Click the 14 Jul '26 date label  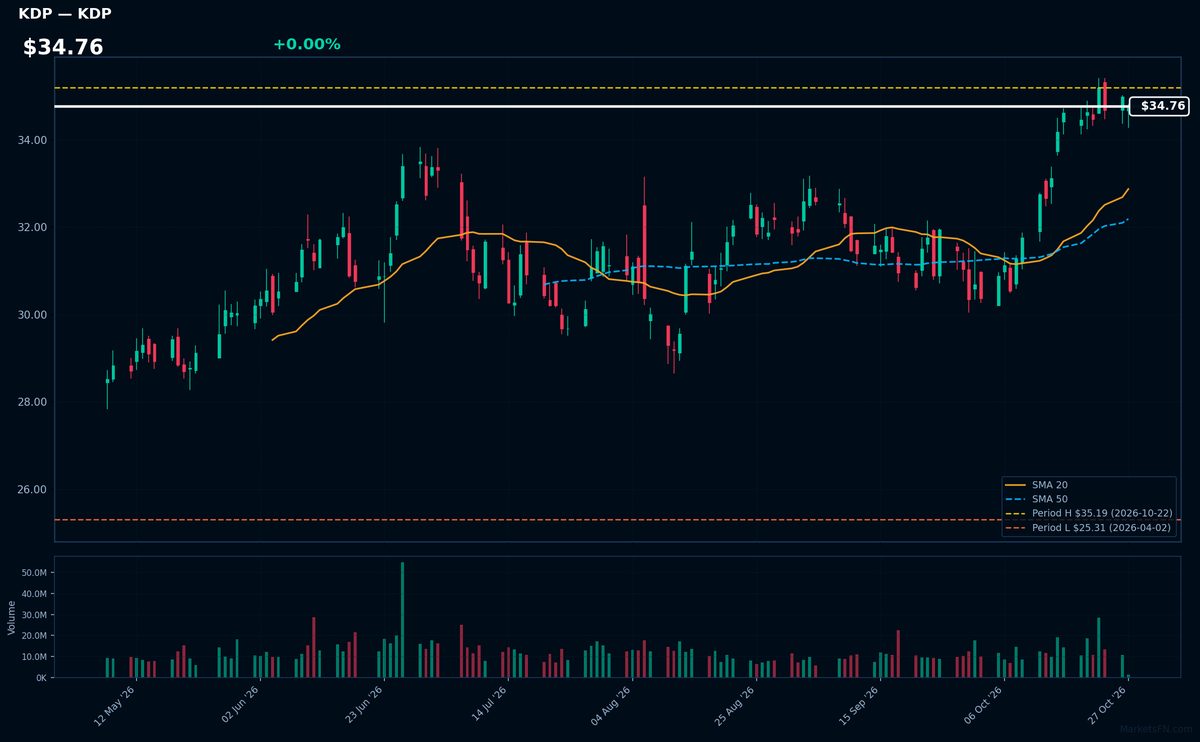(488, 706)
